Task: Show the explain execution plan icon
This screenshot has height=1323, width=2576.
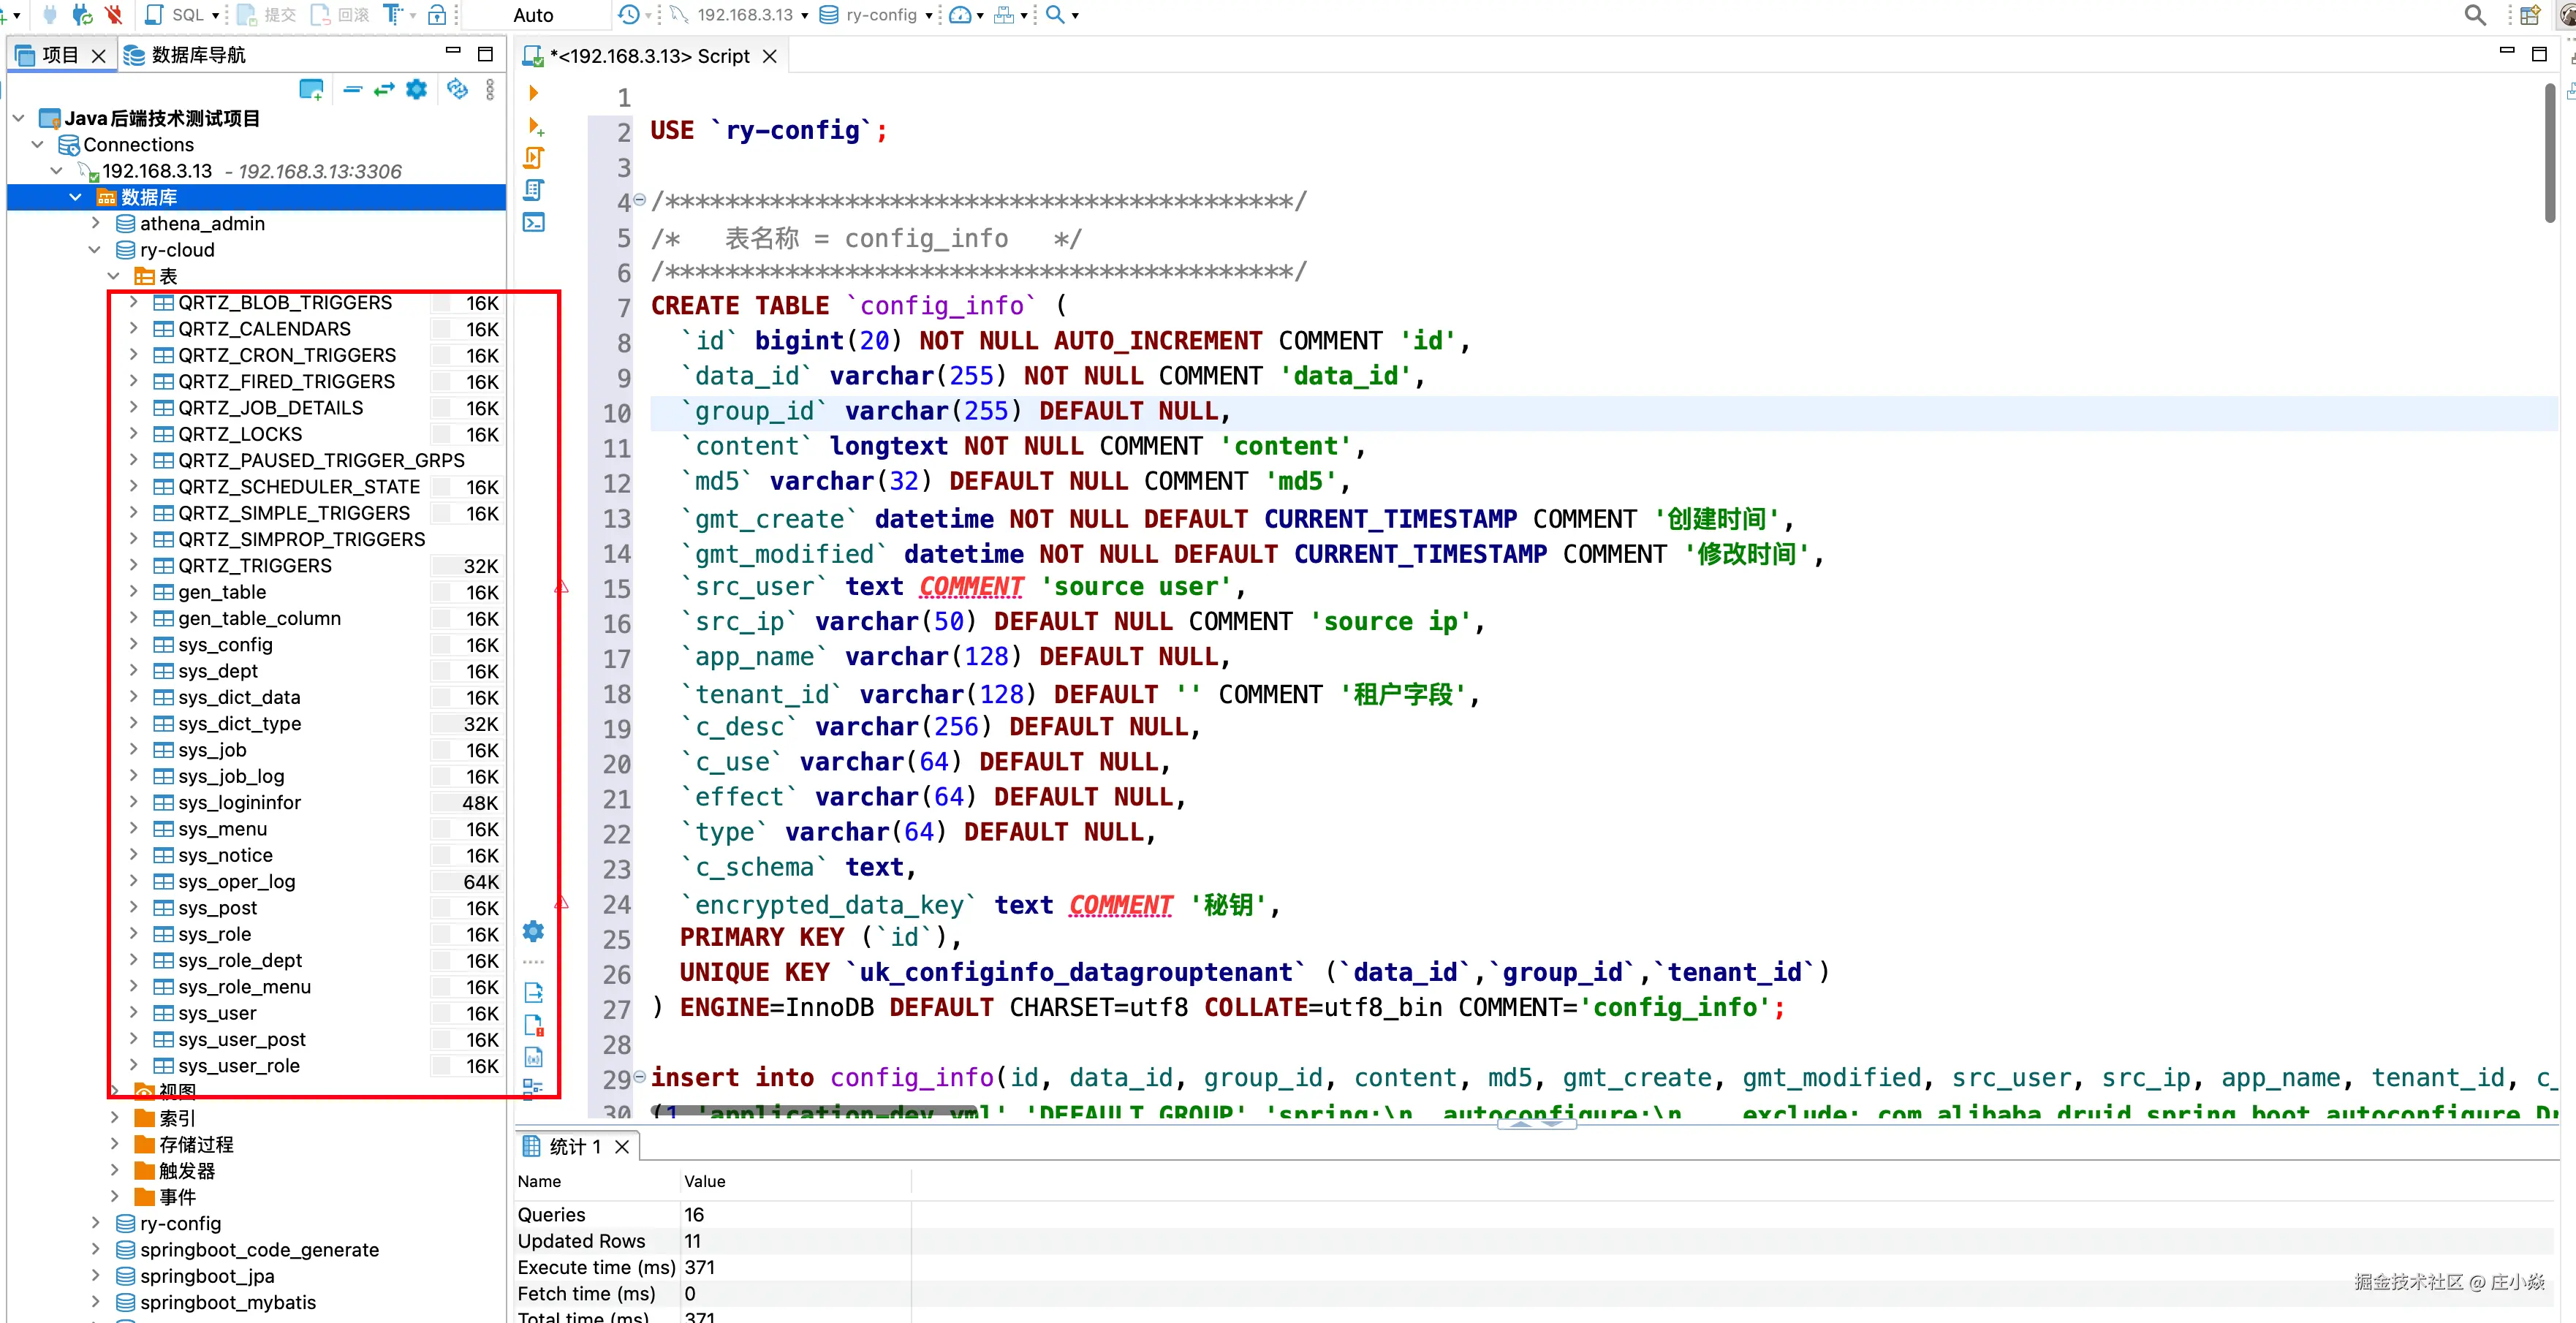Action: pyautogui.click(x=534, y=190)
